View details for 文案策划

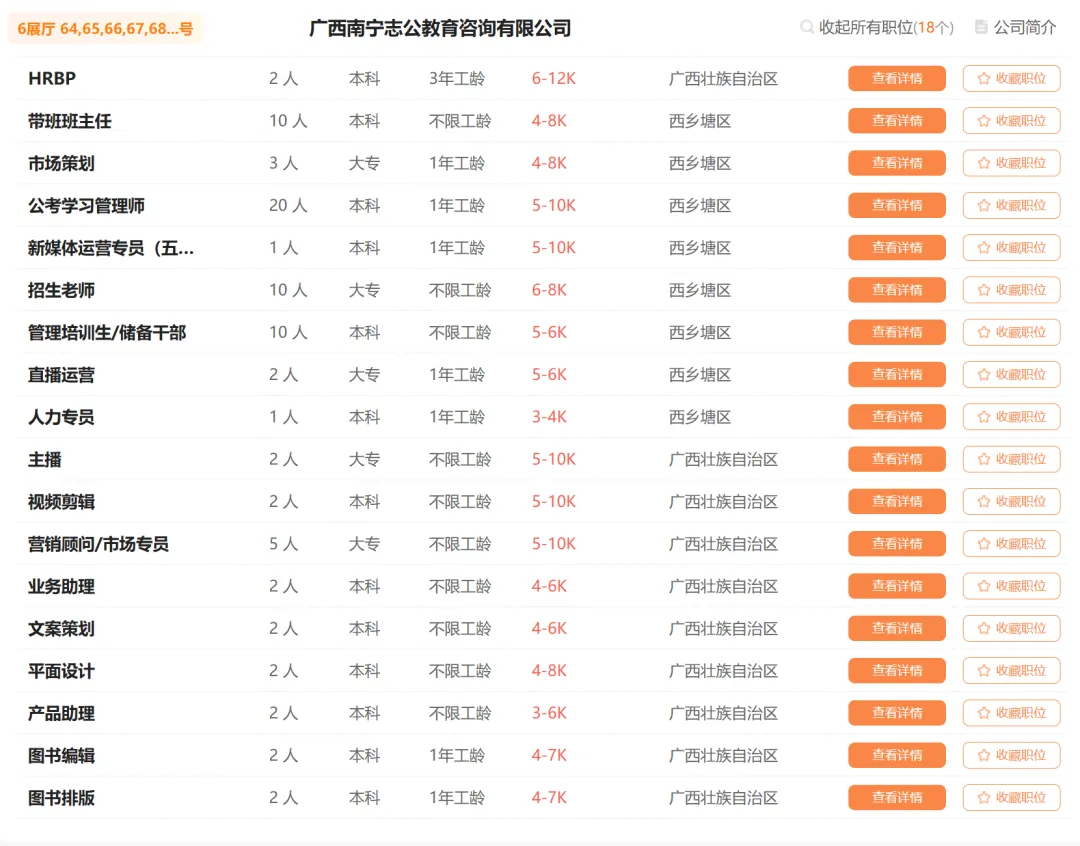[897, 628]
